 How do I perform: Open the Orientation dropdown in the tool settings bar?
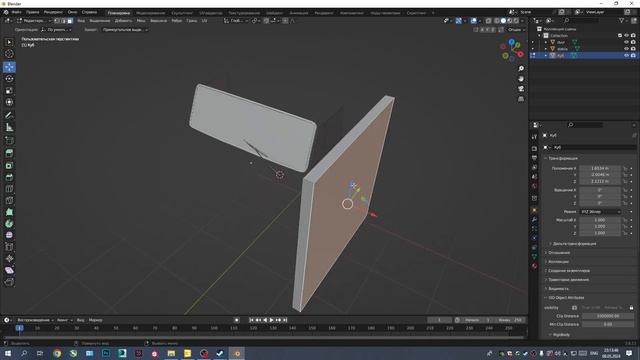tap(56, 30)
